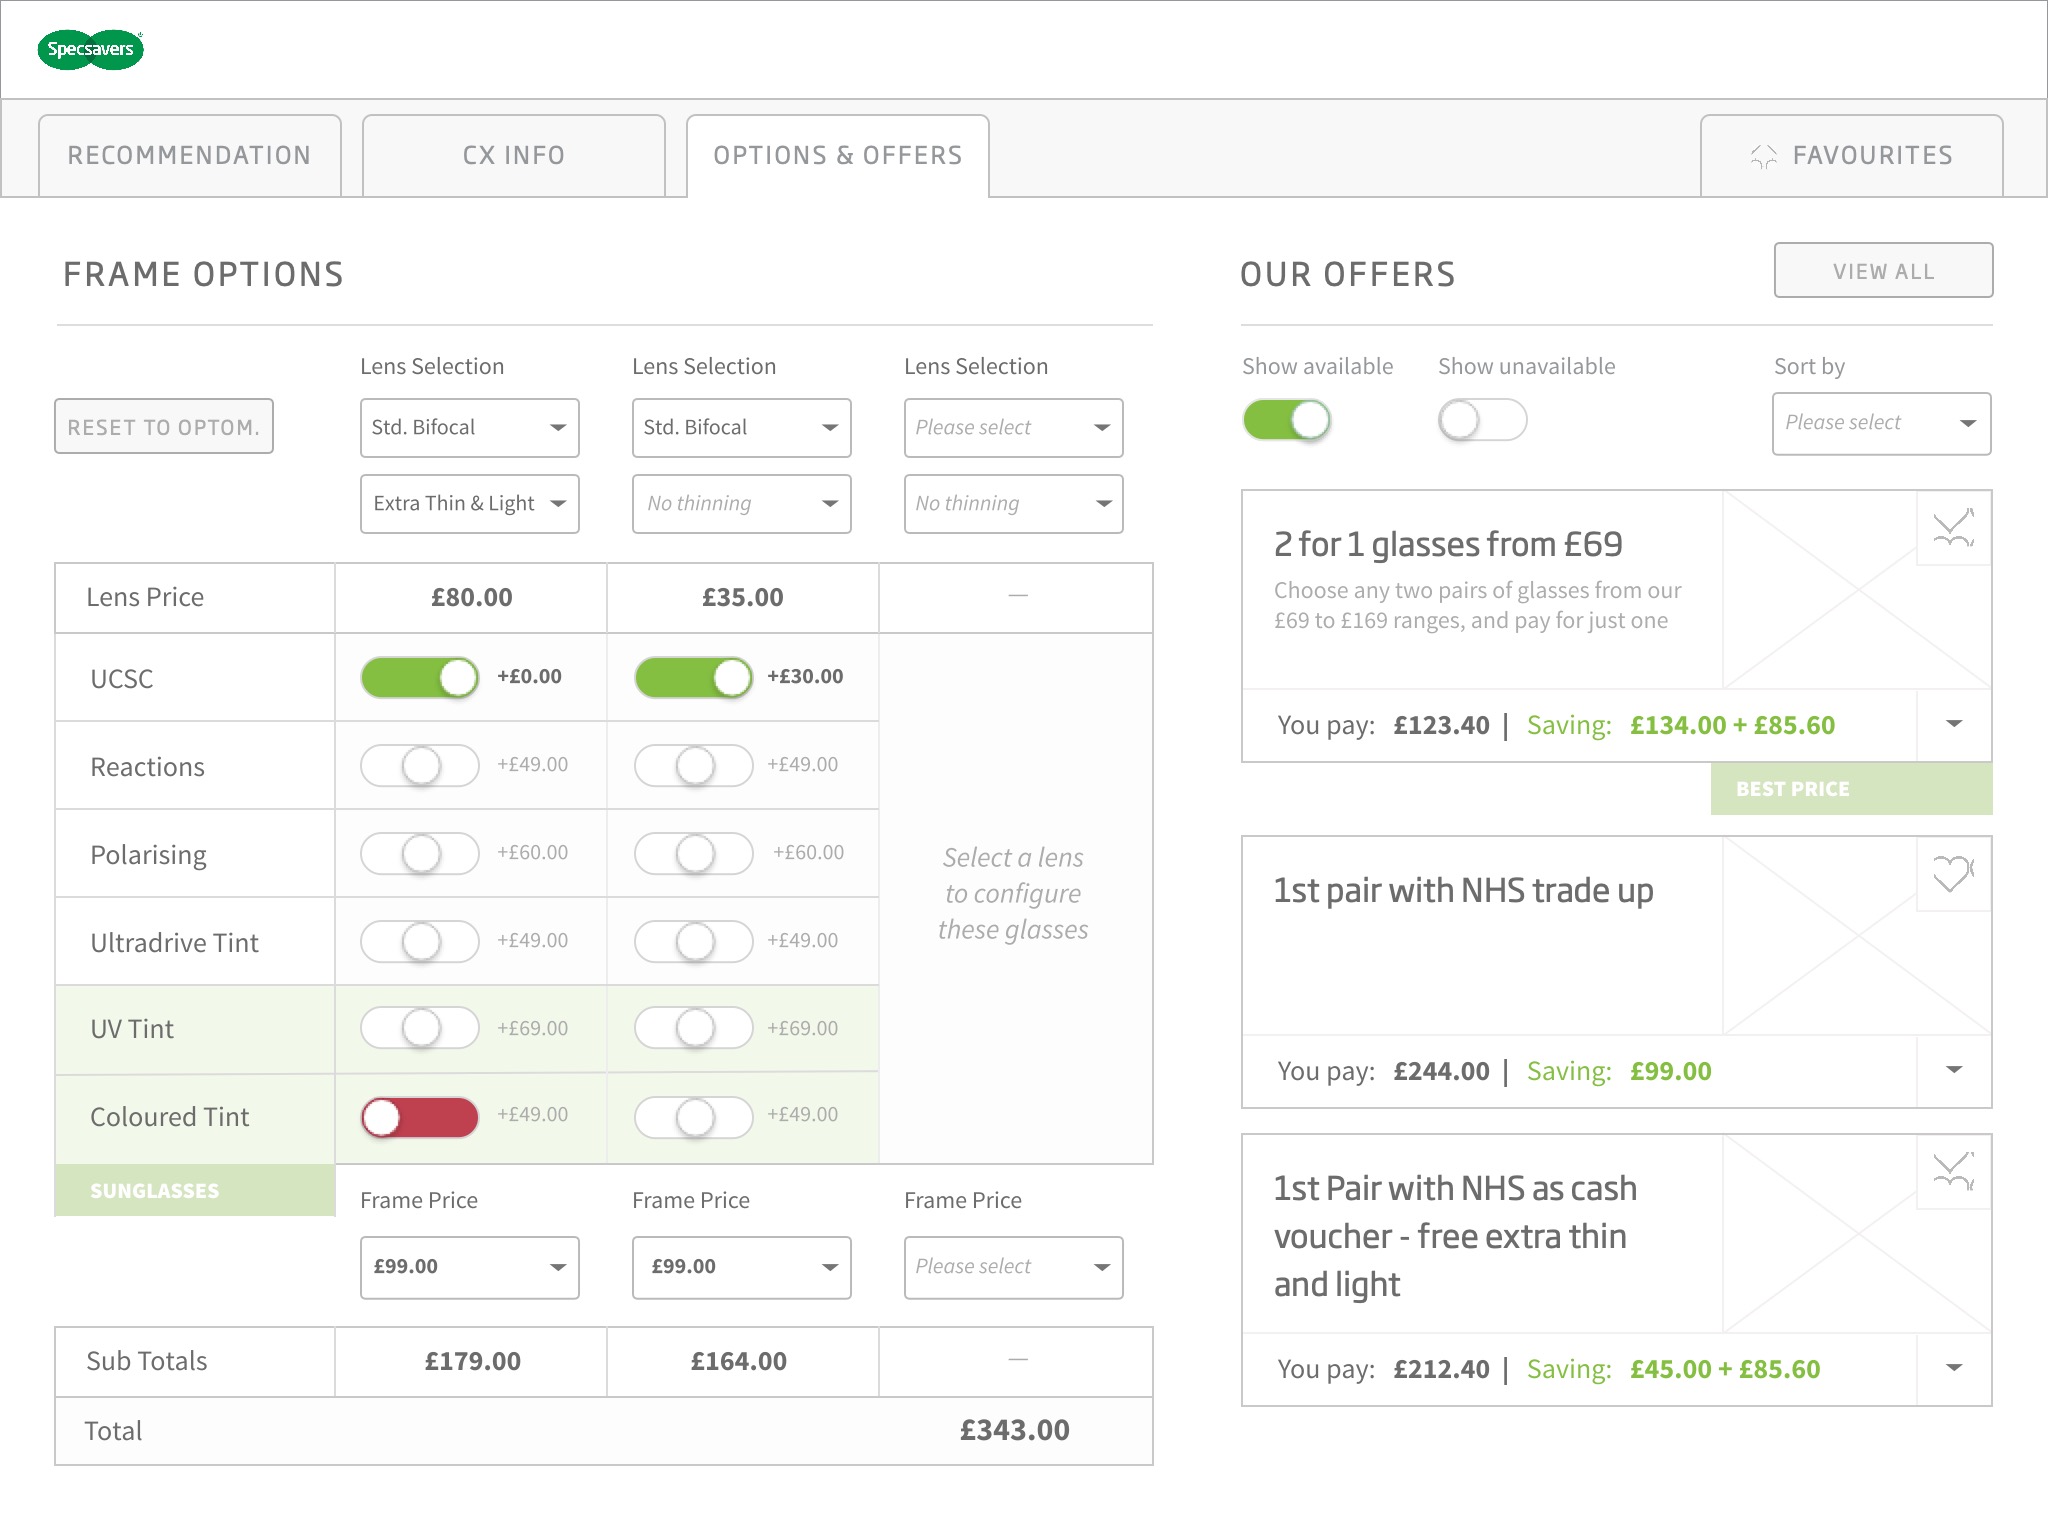Switch to the Recommendation tab

[x=190, y=156]
